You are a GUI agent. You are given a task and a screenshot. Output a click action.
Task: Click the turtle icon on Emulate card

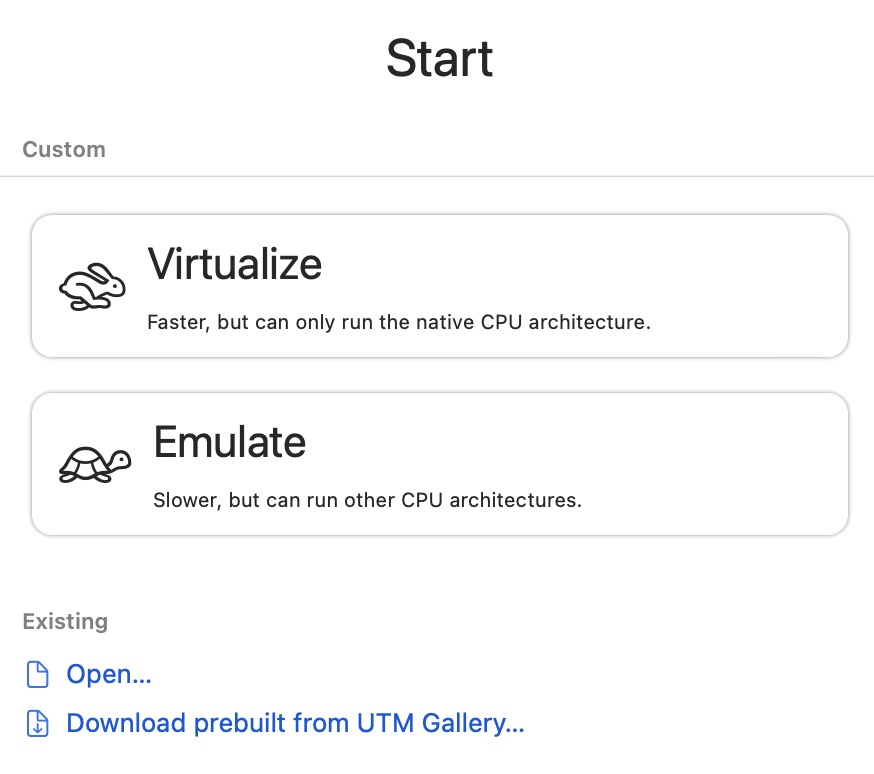95,464
